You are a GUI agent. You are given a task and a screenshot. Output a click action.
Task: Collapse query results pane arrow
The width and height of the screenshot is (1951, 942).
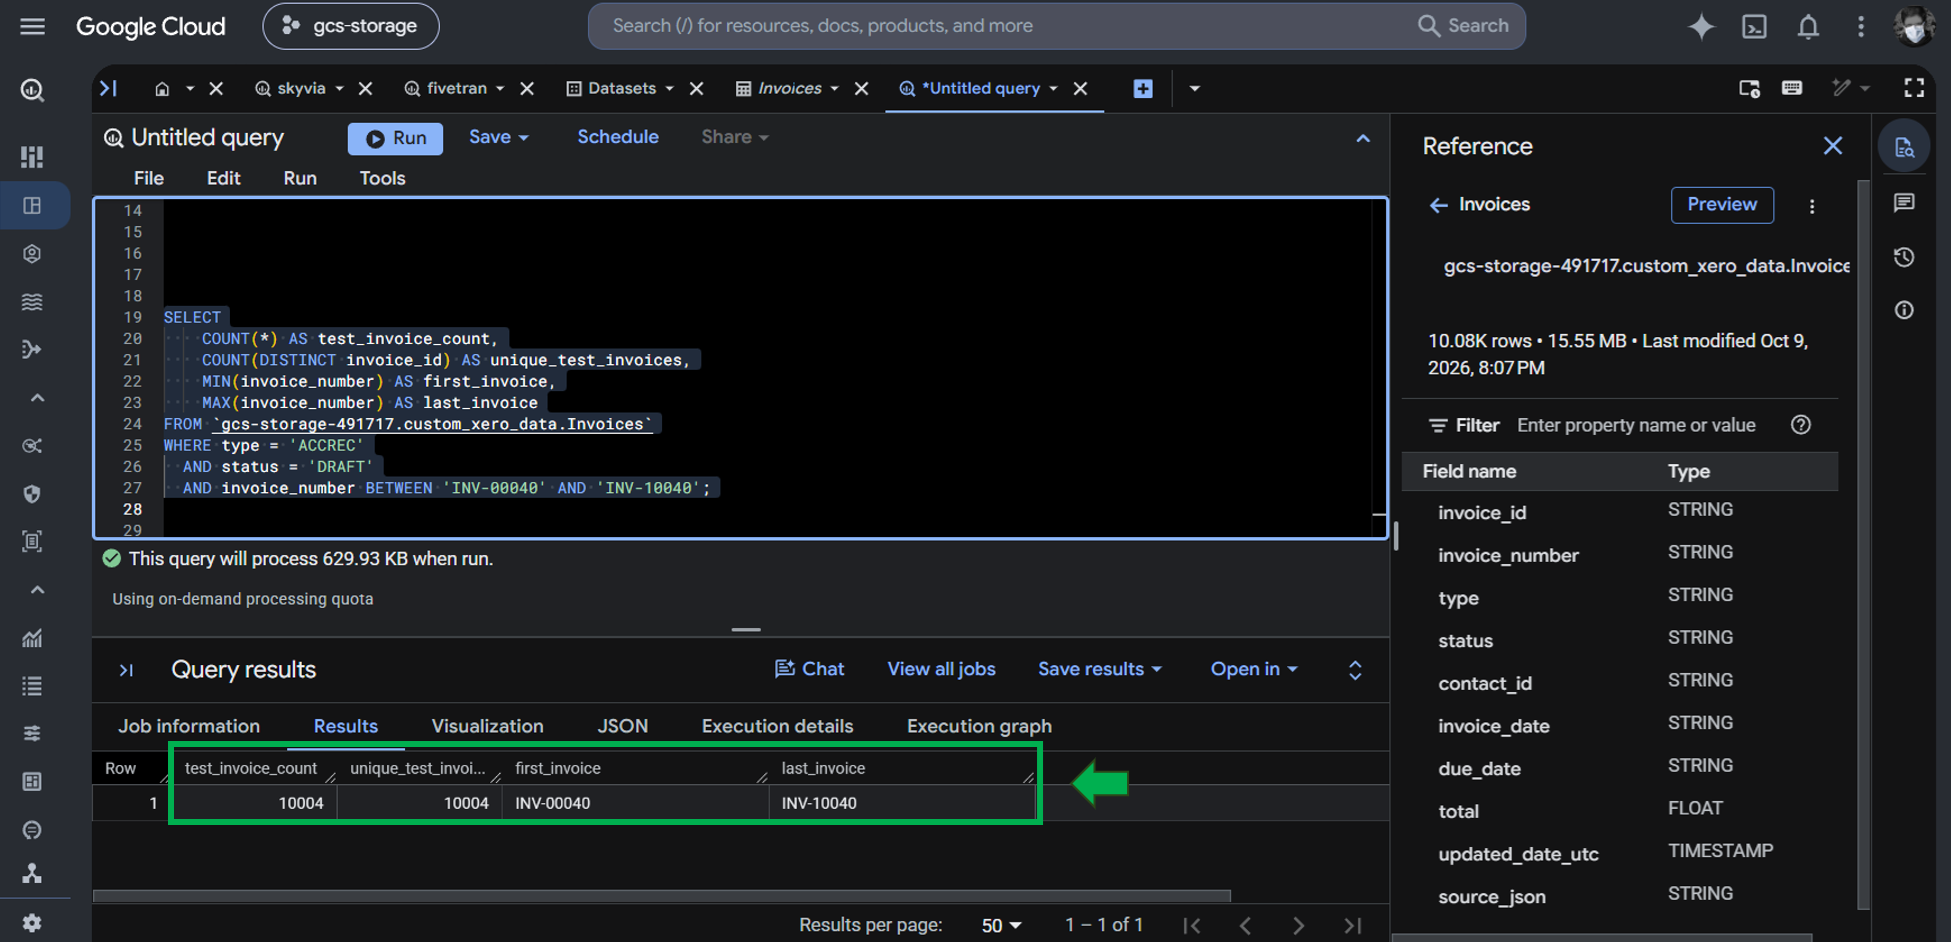coord(126,670)
